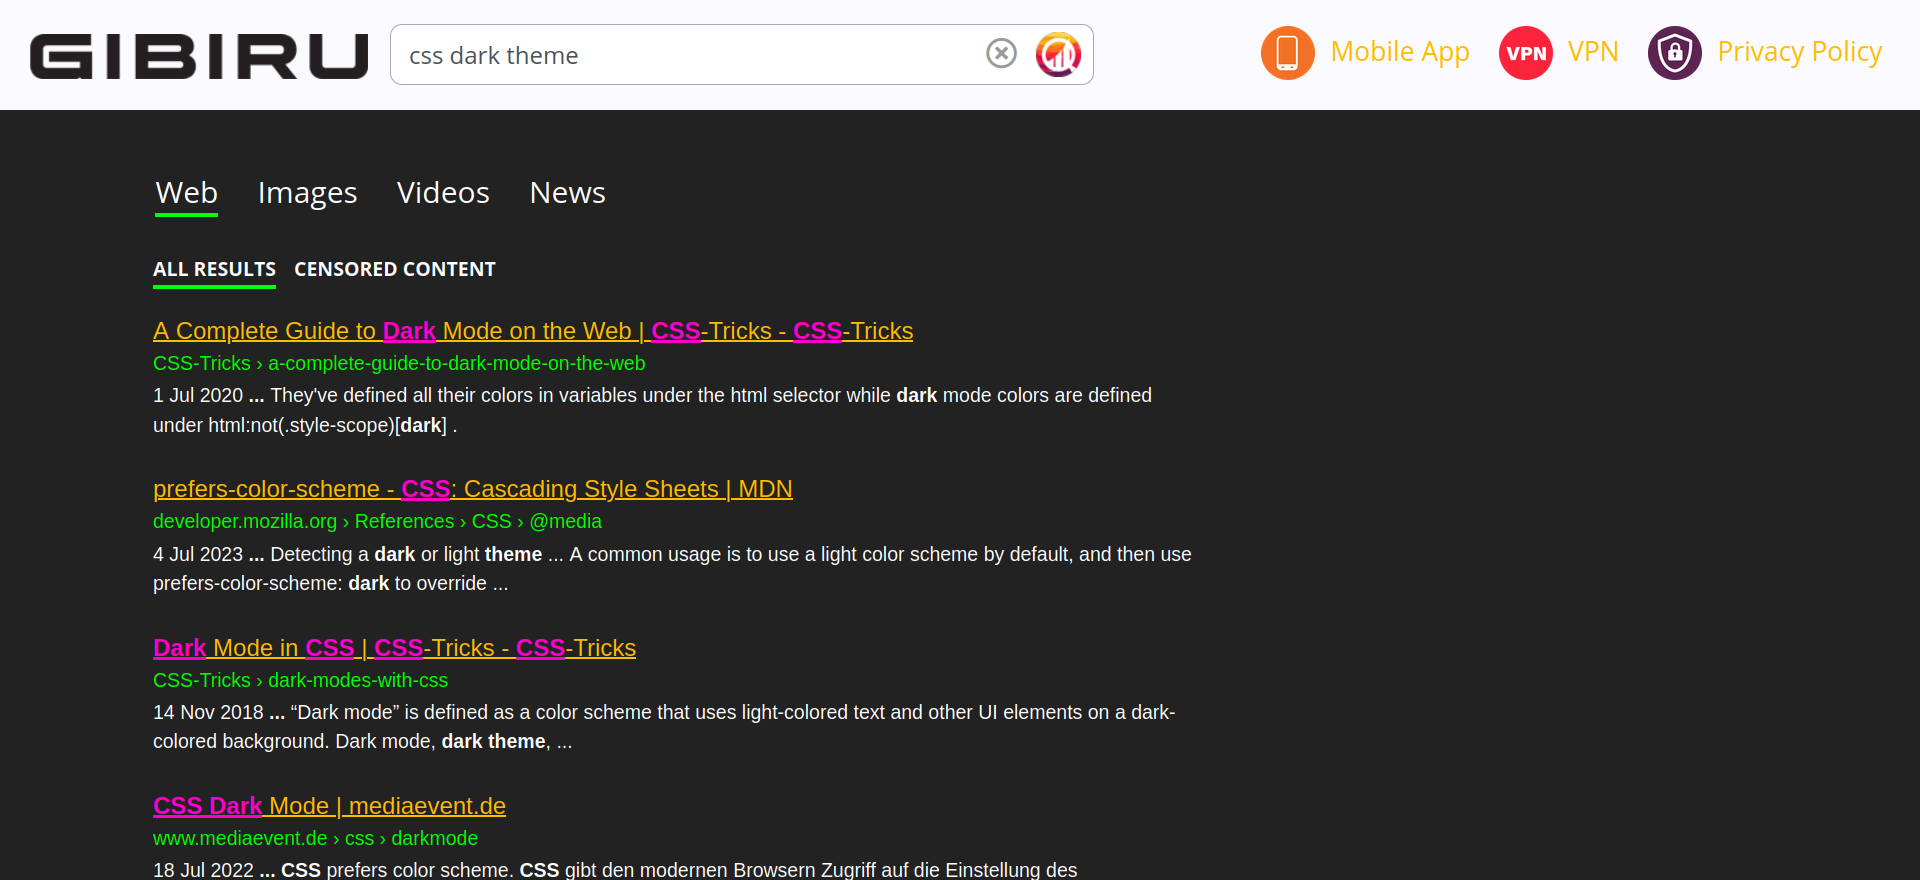This screenshot has height=880, width=1920.
Task: Show CENSORED CONTENT results
Action: coord(395,270)
